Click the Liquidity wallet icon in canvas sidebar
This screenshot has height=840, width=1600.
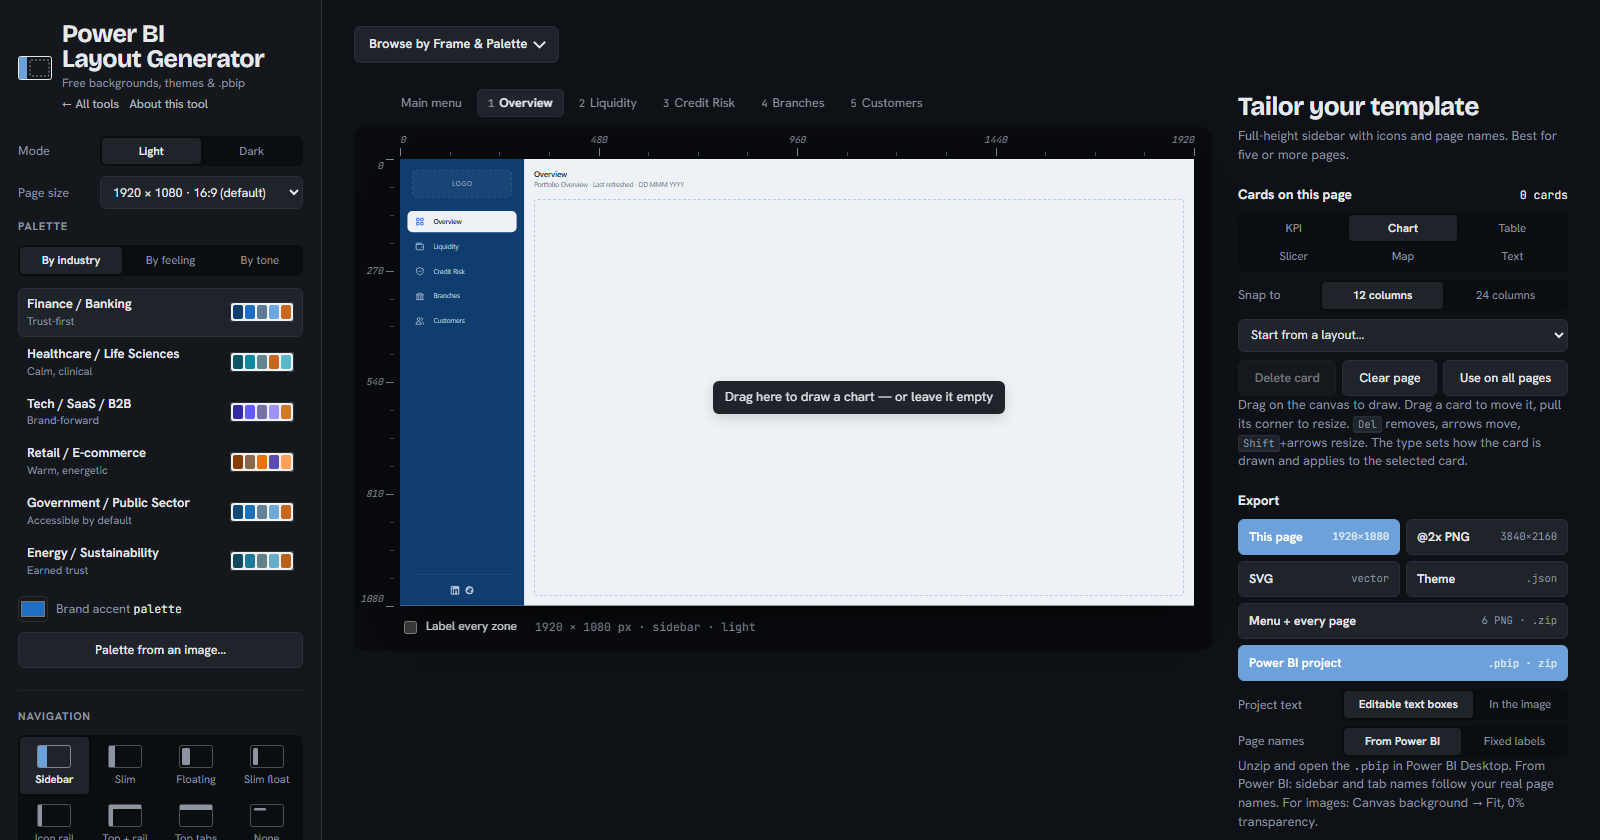click(x=420, y=246)
